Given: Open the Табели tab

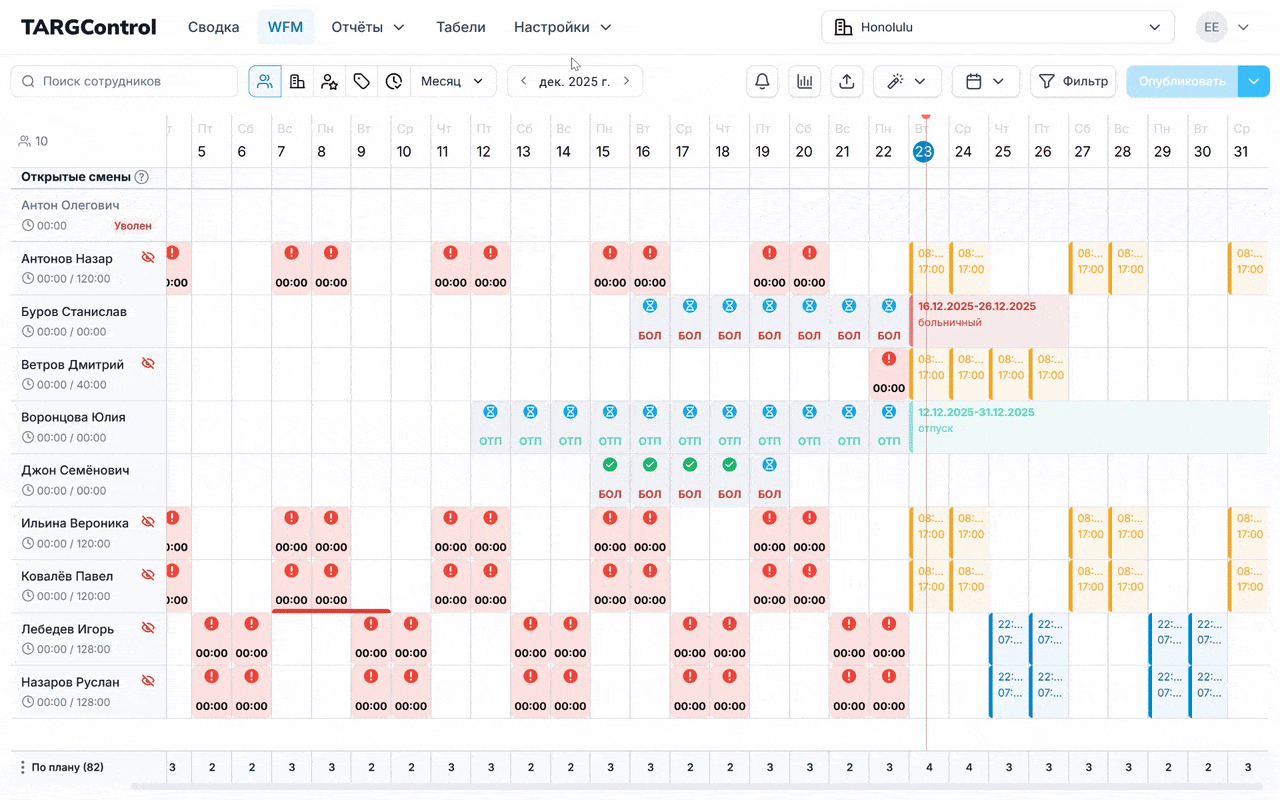Looking at the screenshot, I should (461, 28).
